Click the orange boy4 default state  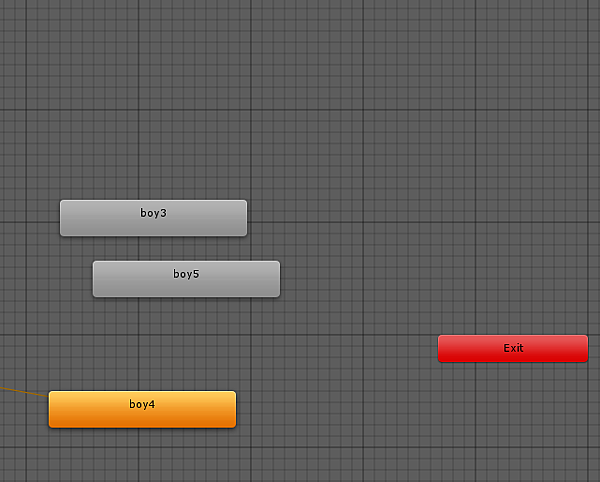tap(142, 409)
